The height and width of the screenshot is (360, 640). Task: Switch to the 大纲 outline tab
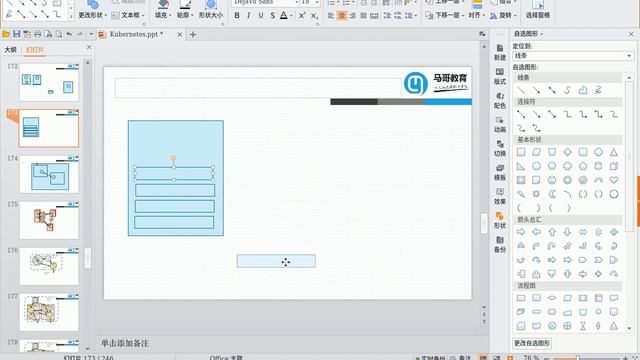point(10,49)
